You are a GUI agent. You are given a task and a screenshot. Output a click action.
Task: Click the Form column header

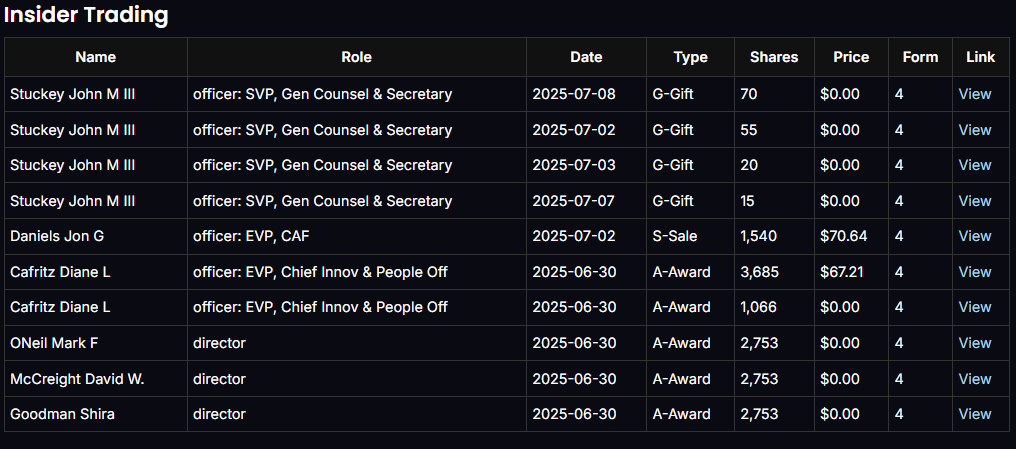point(920,57)
